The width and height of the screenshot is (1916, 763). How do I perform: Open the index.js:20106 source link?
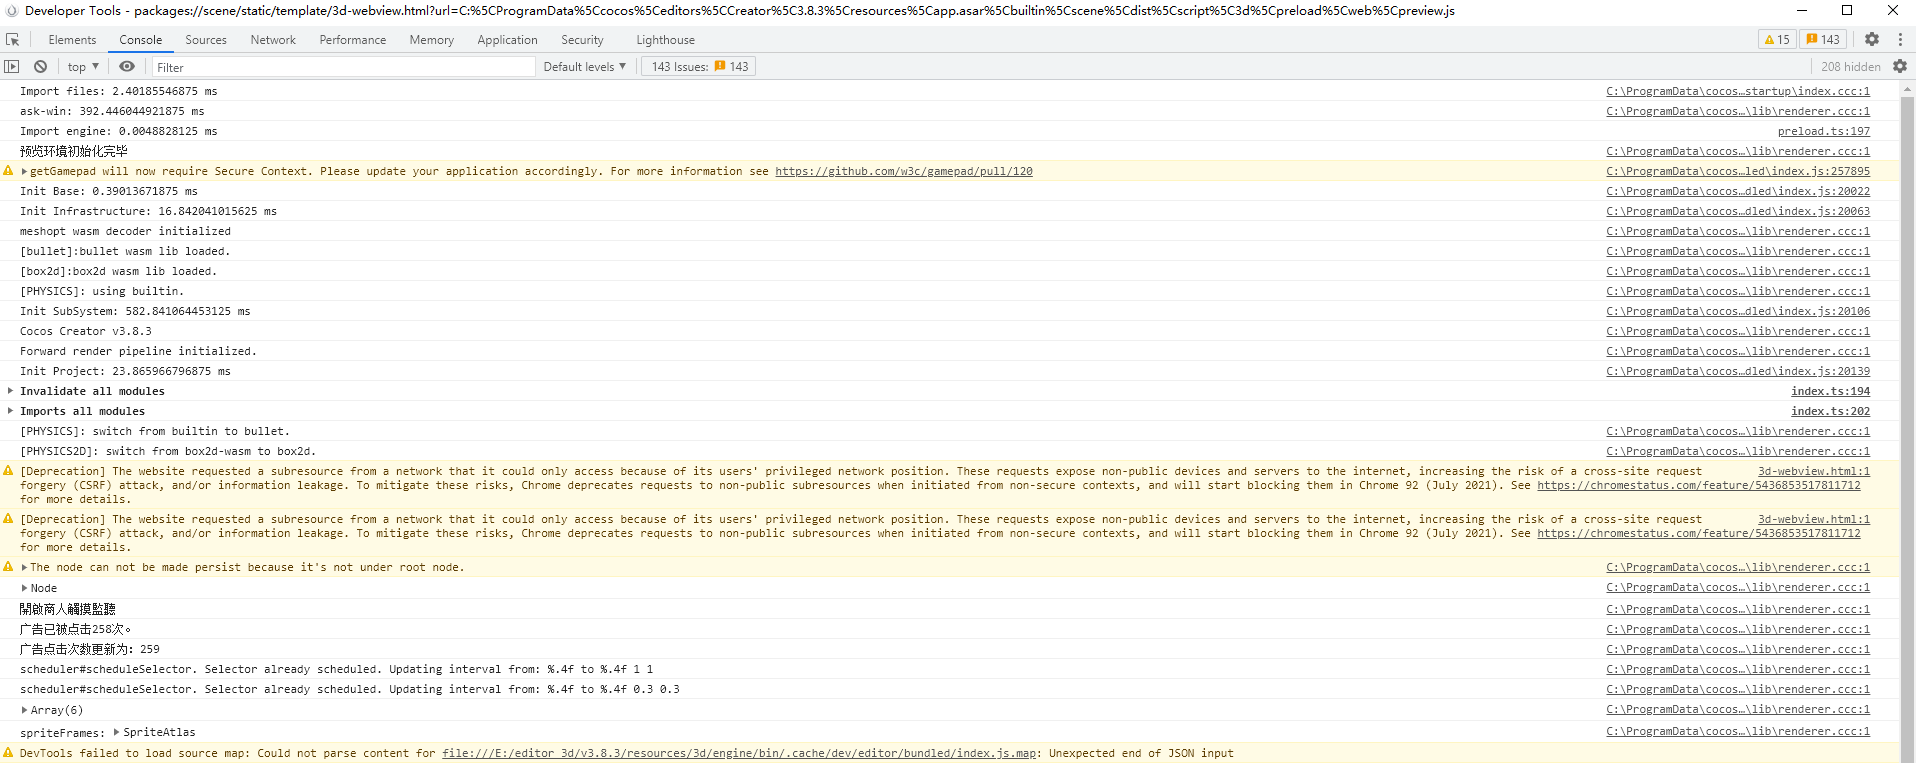click(x=1738, y=311)
